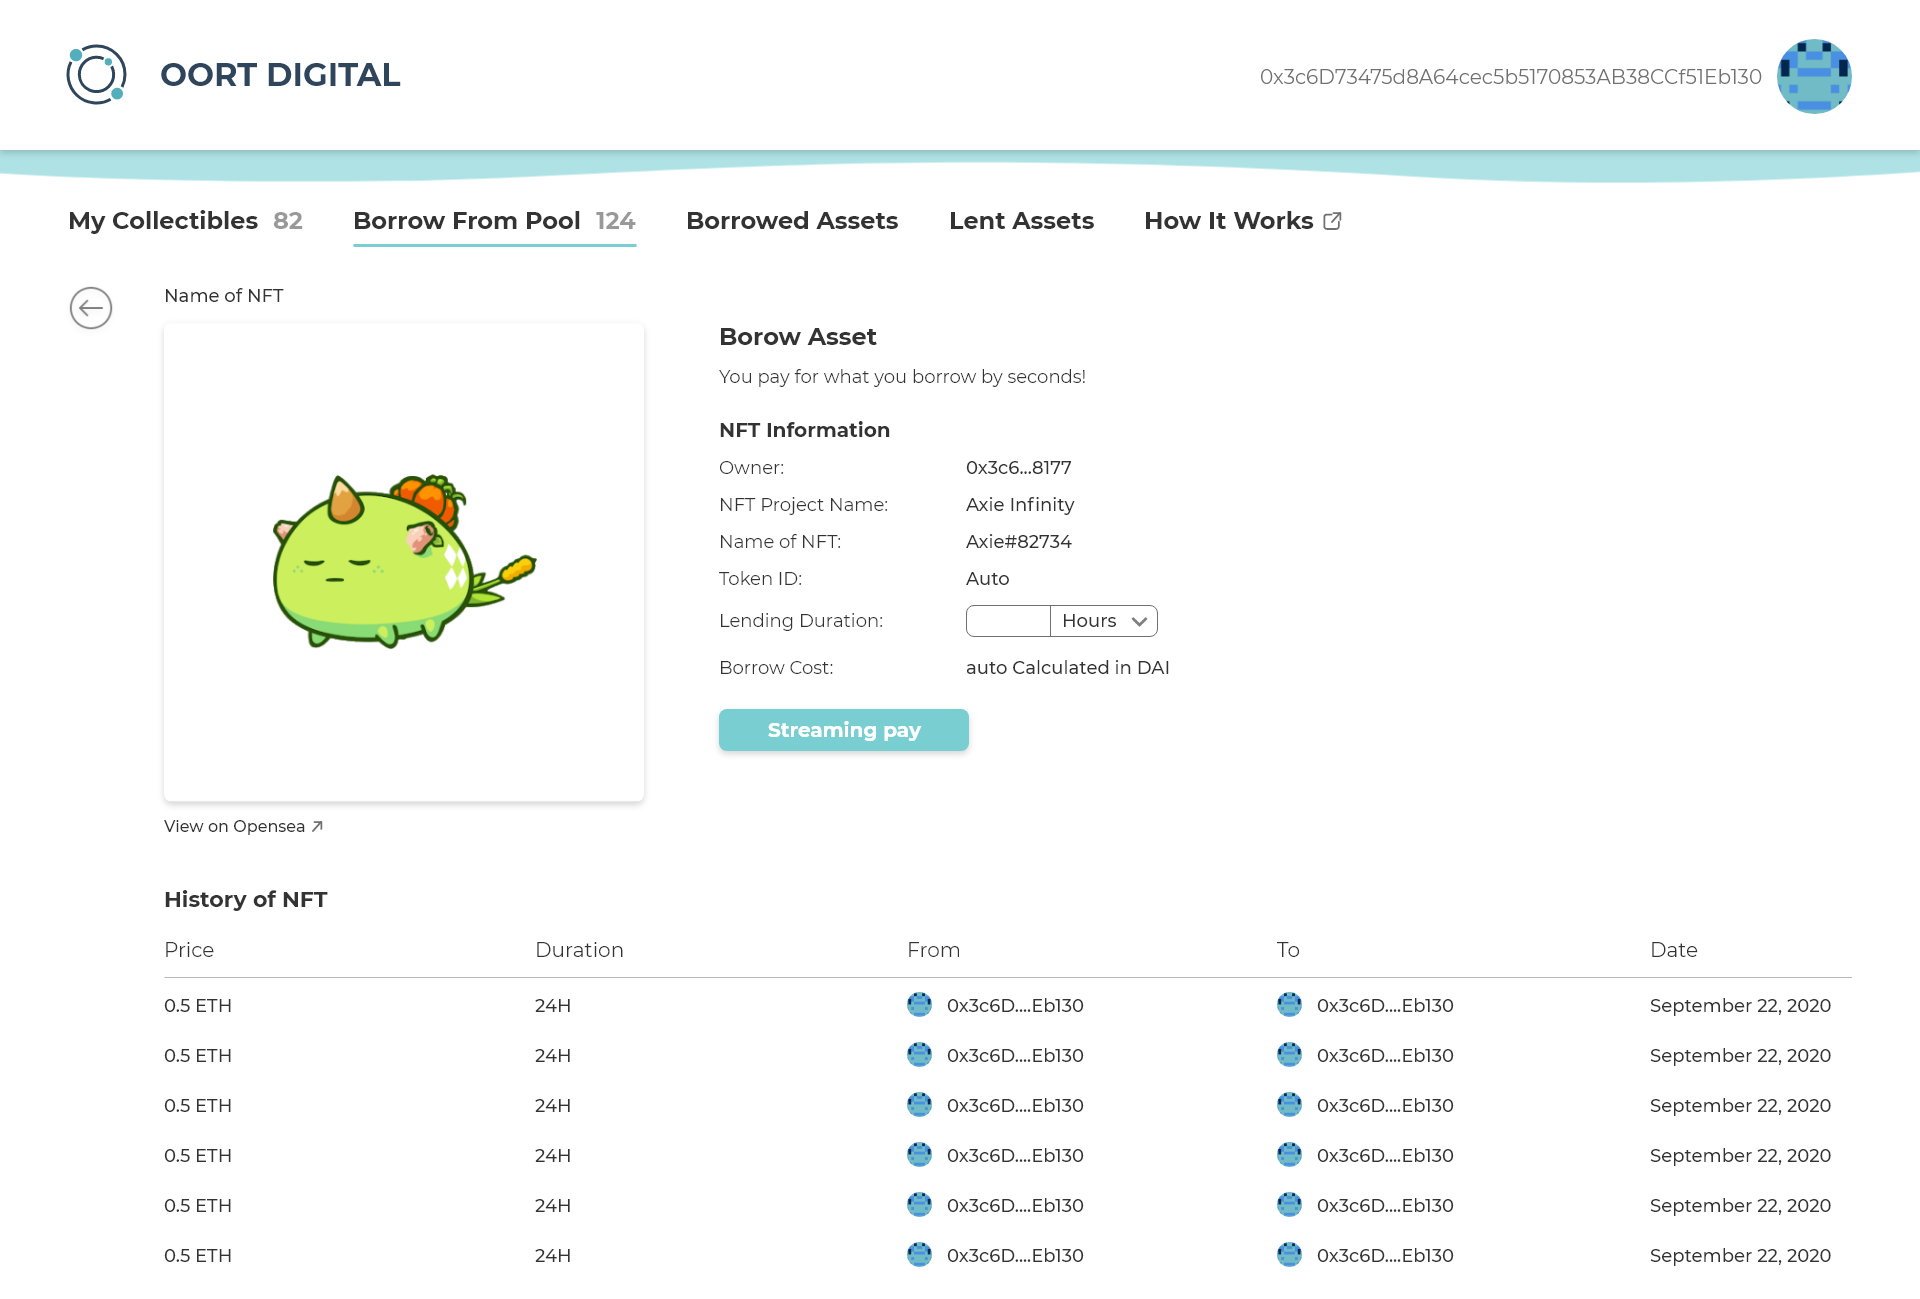Click the arrow icon next to View on Opensea
Viewport: 1920px width, 1299px height.
pos(317,826)
